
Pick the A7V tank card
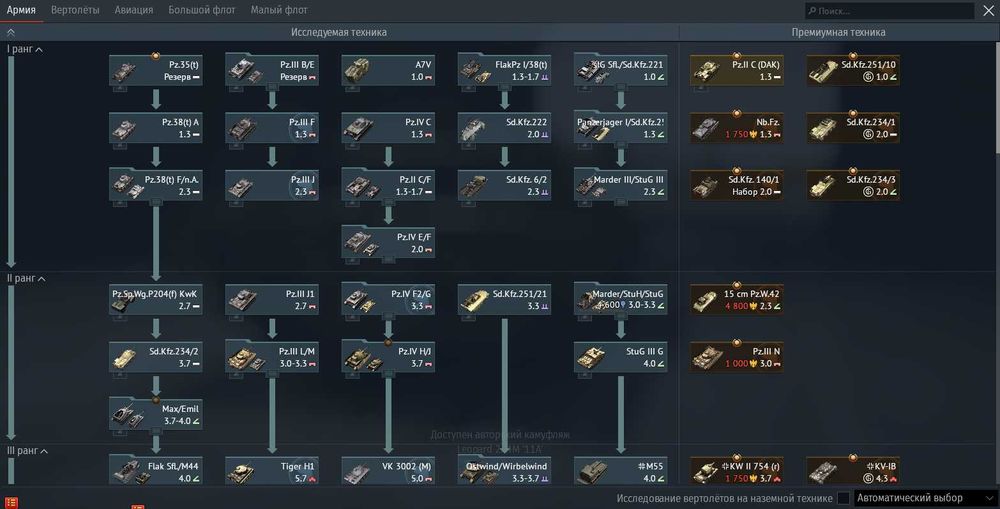[388, 70]
